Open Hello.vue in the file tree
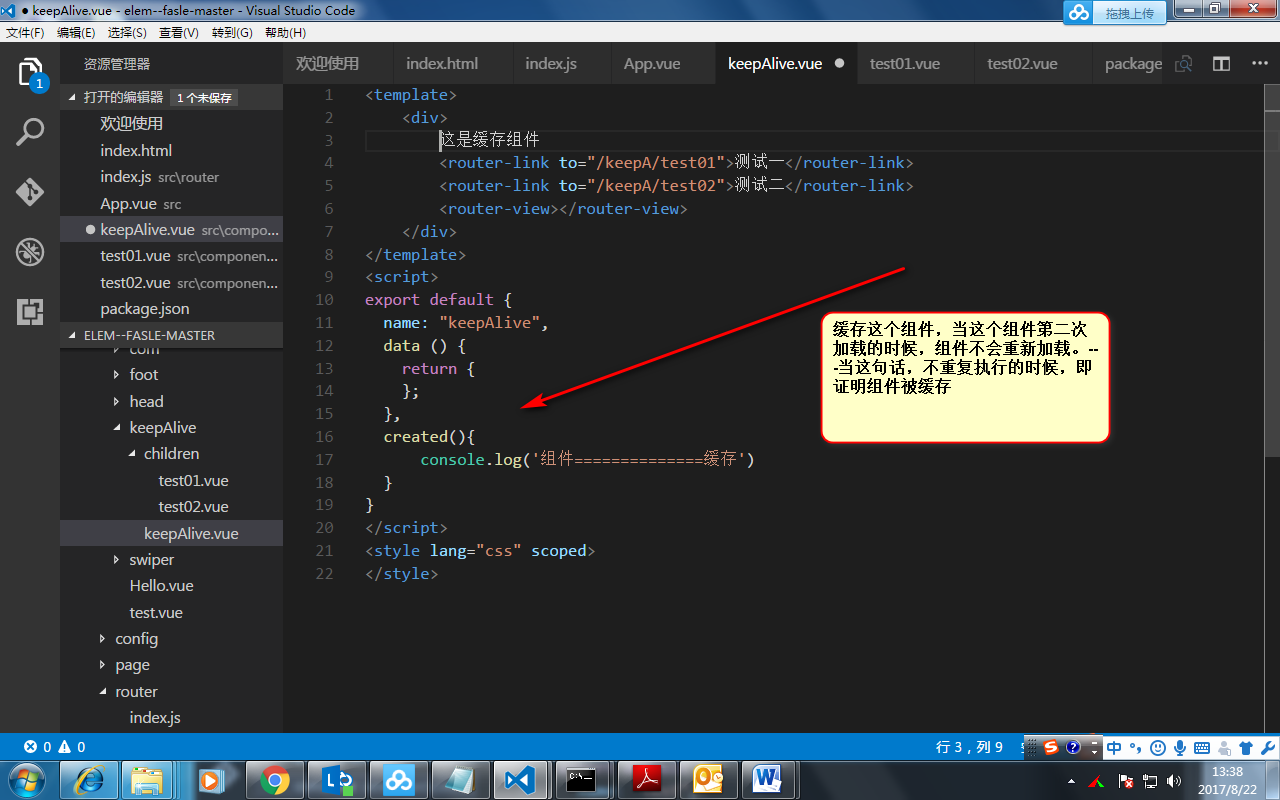The image size is (1280, 800). click(x=171, y=586)
